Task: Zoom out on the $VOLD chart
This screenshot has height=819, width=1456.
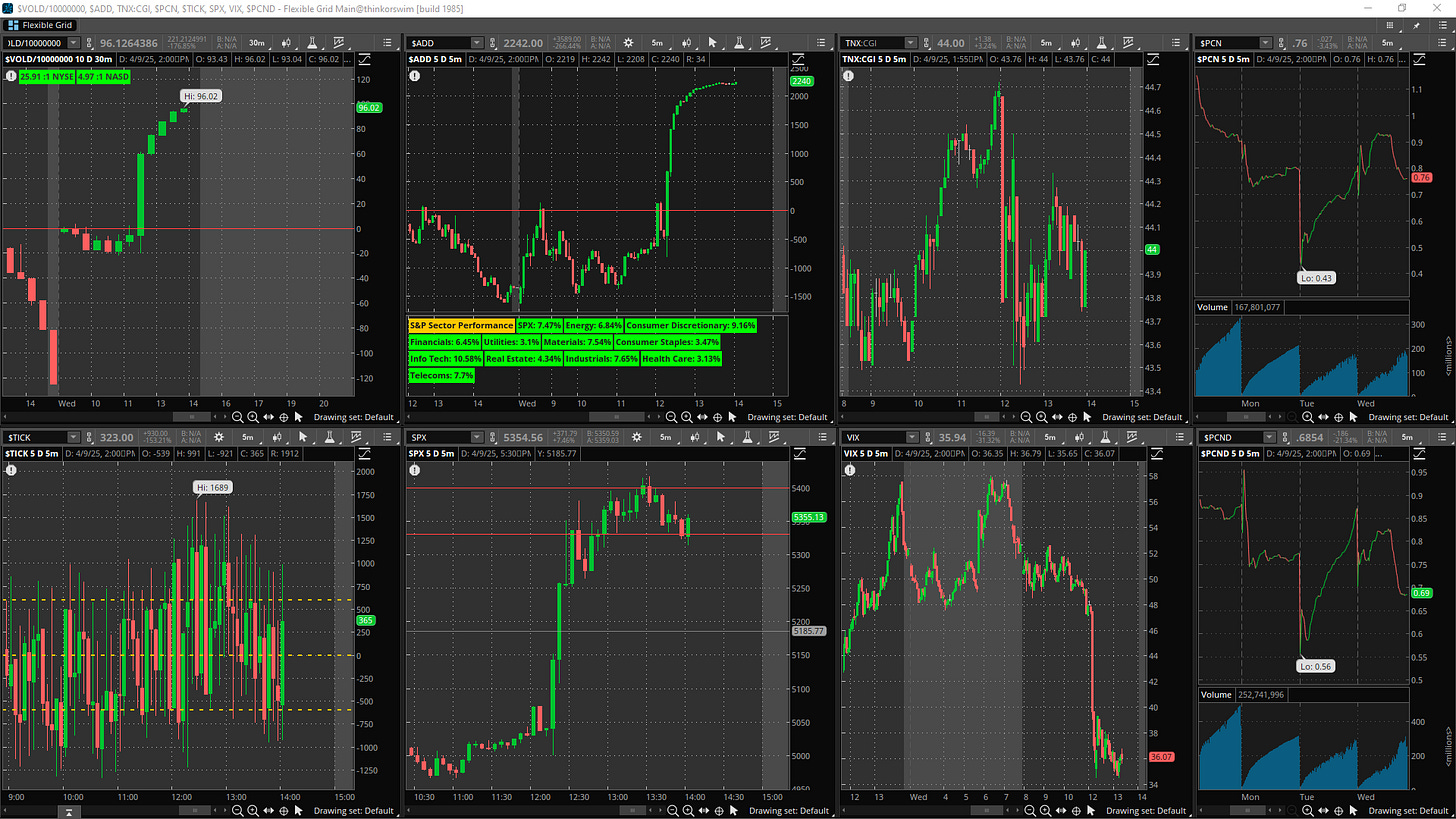Action: pos(238,416)
